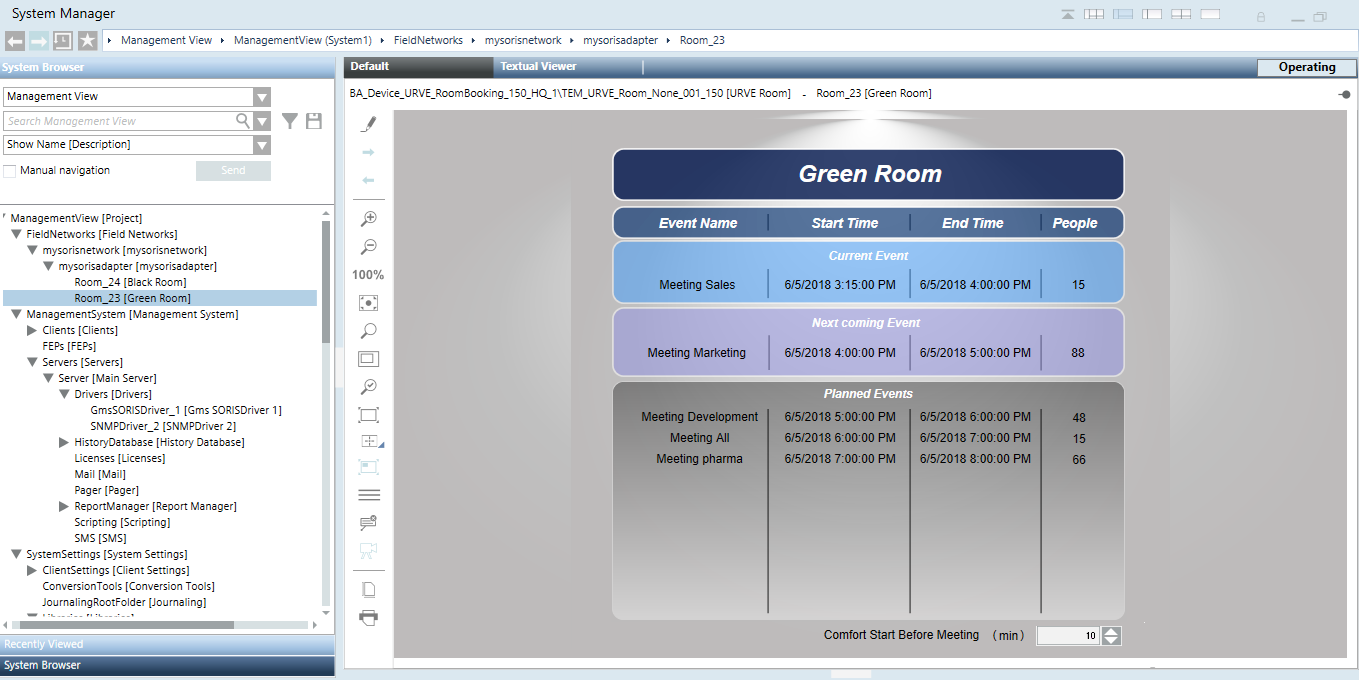1359x680 pixels.
Task: Click the Zoom Out magnifier icon
Action: [x=368, y=246]
